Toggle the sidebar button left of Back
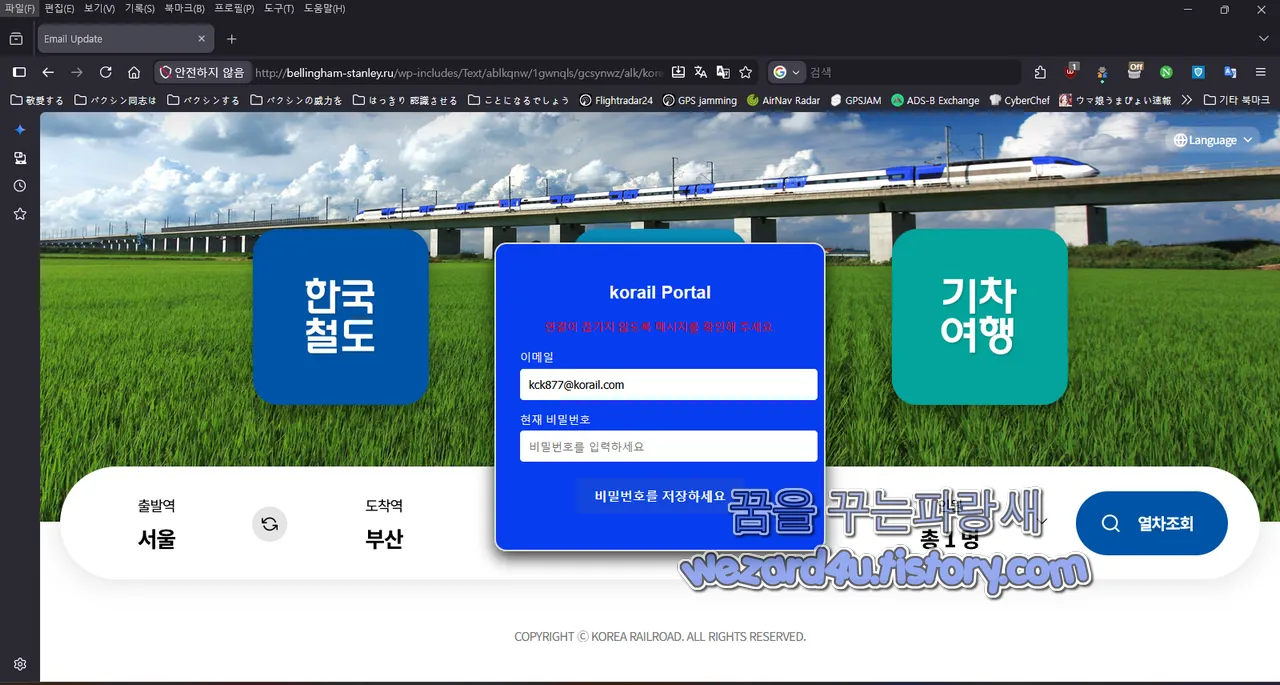Viewport: 1280px width, 685px height. click(18, 72)
